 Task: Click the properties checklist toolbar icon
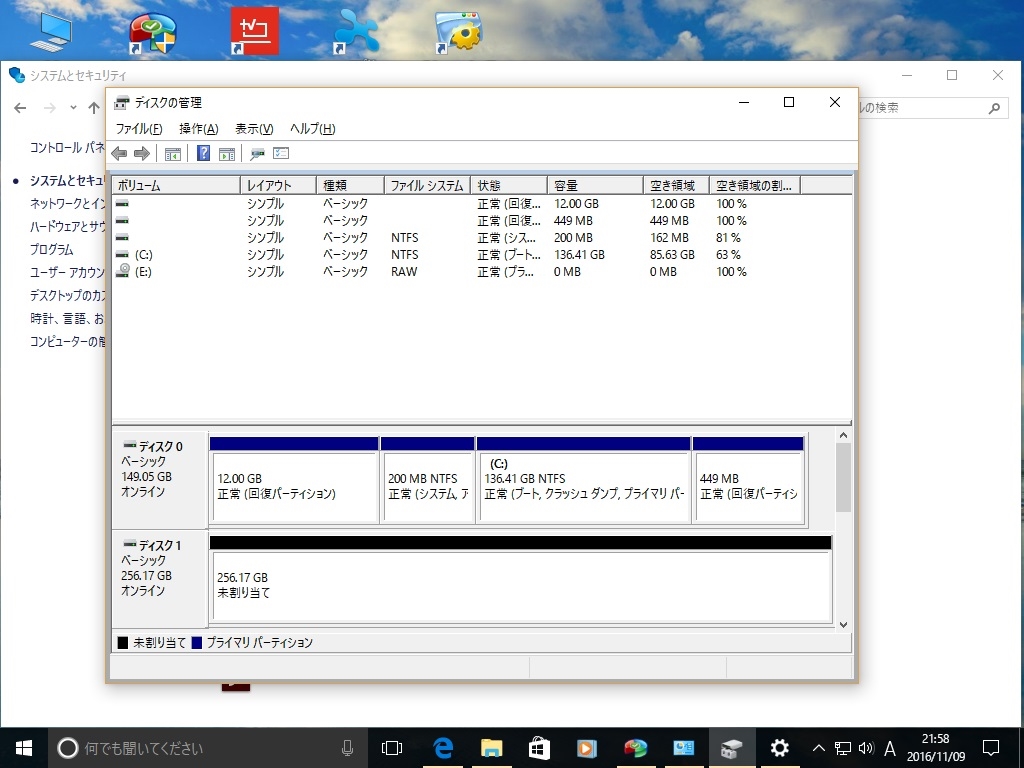pyautogui.click(x=281, y=153)
